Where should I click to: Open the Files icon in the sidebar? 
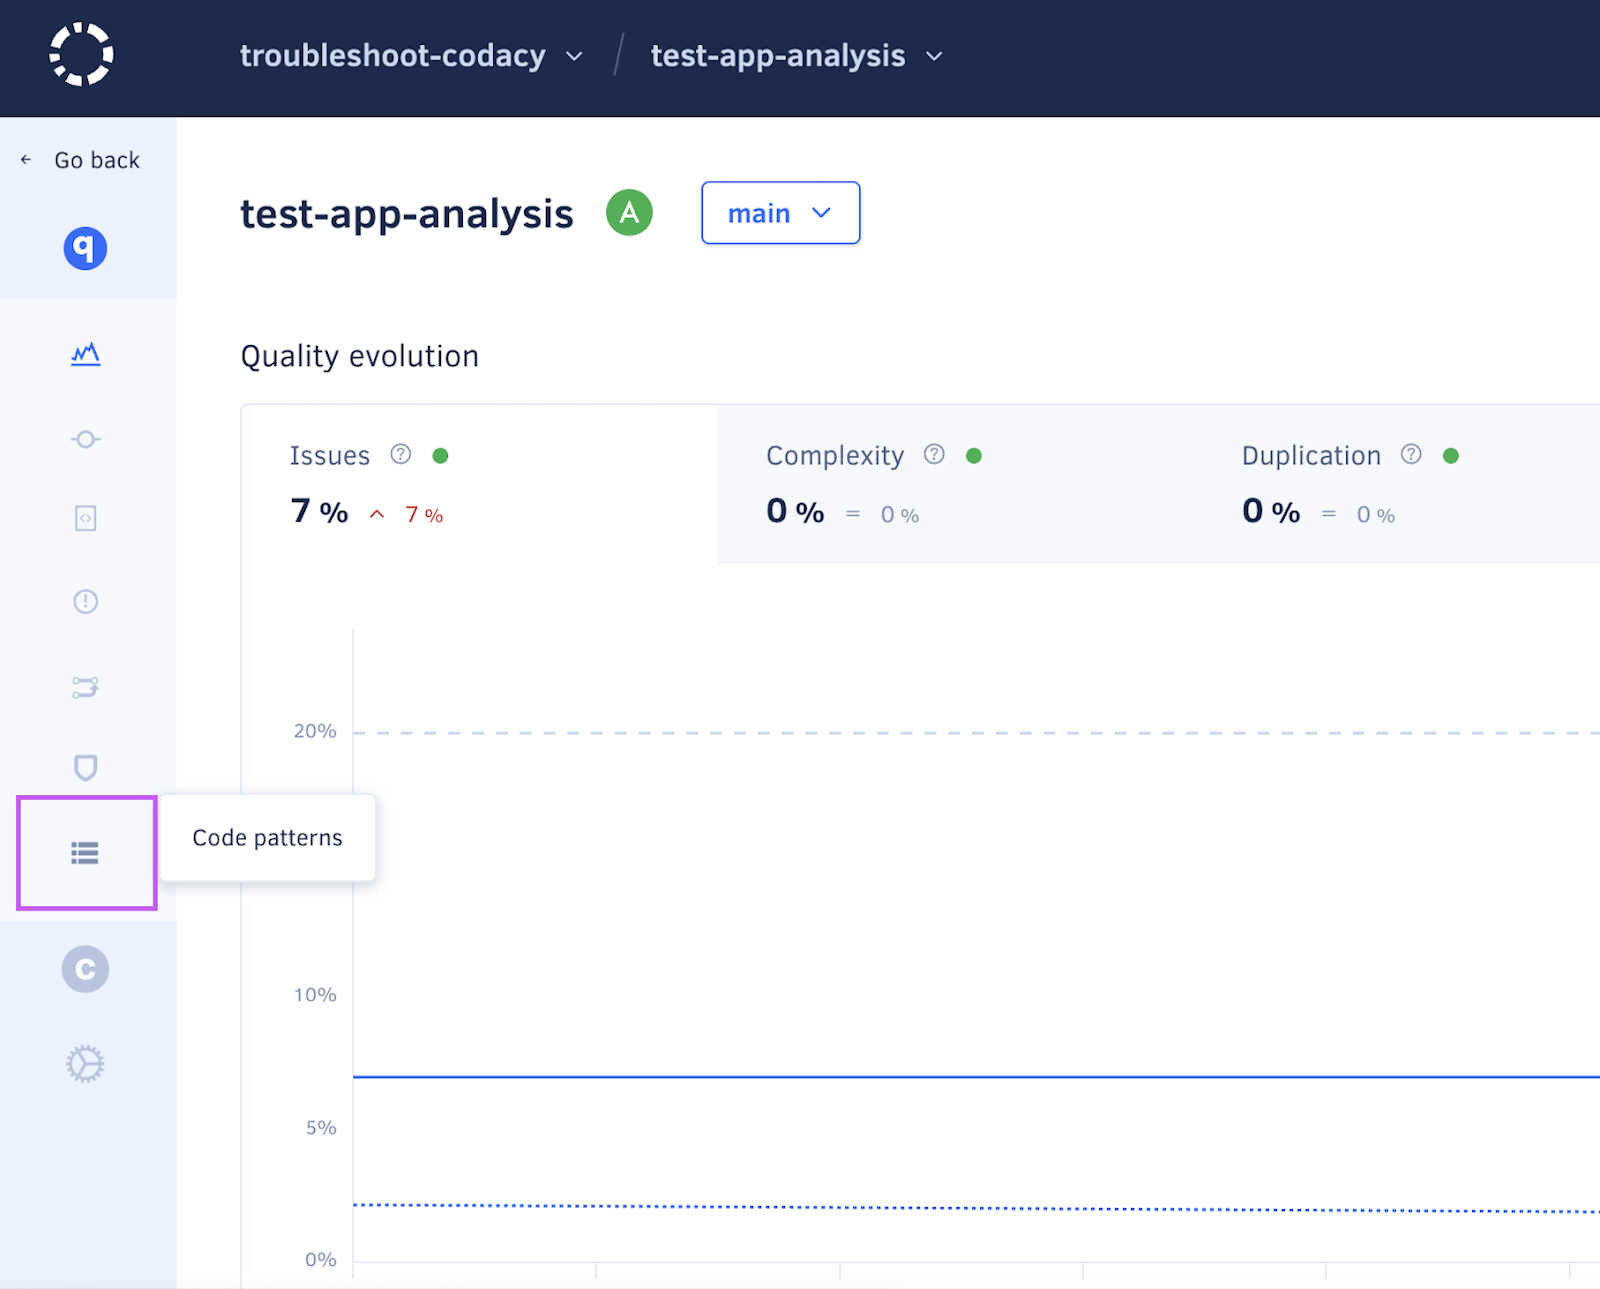point(86,518)
